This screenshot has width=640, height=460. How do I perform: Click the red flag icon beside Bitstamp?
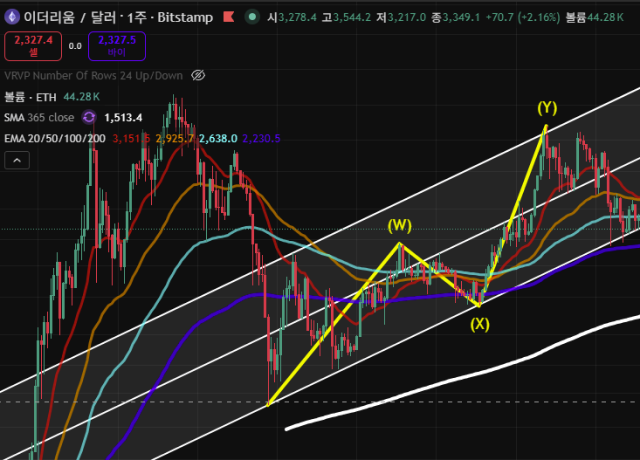coord(229,17)
